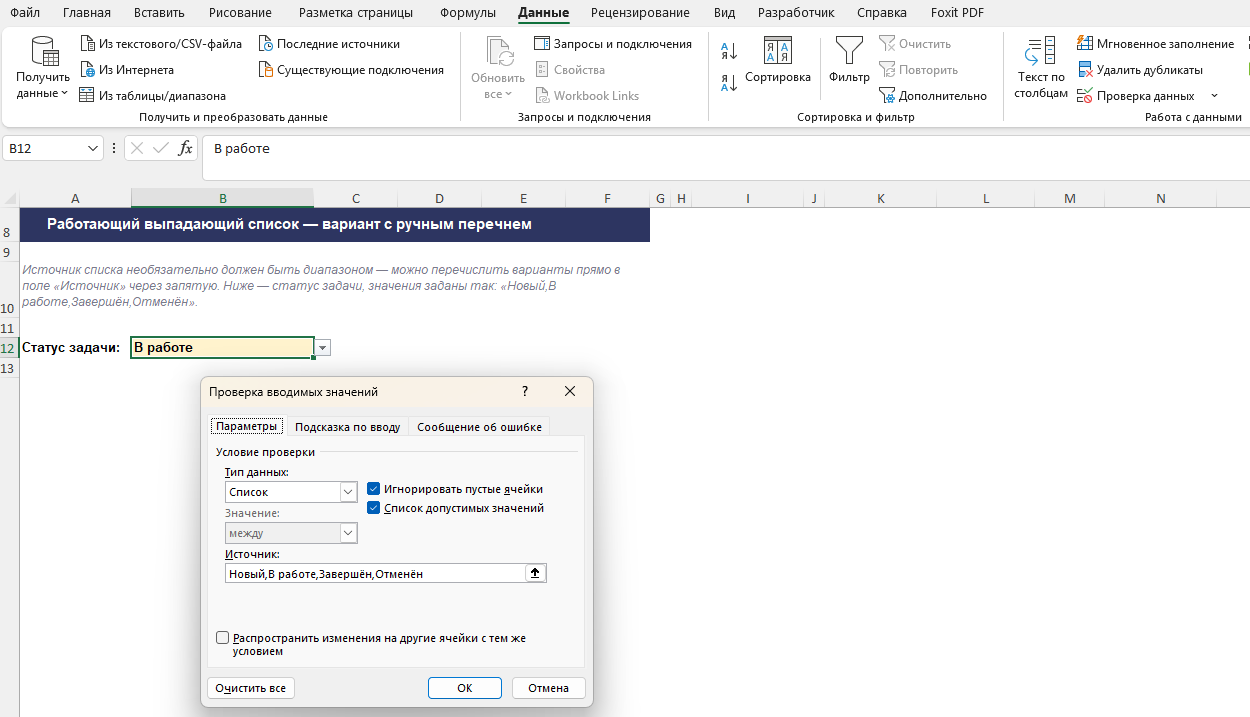Select column header B
The width and height of the screenshot is (1250, 717).
tap(222, 199)
